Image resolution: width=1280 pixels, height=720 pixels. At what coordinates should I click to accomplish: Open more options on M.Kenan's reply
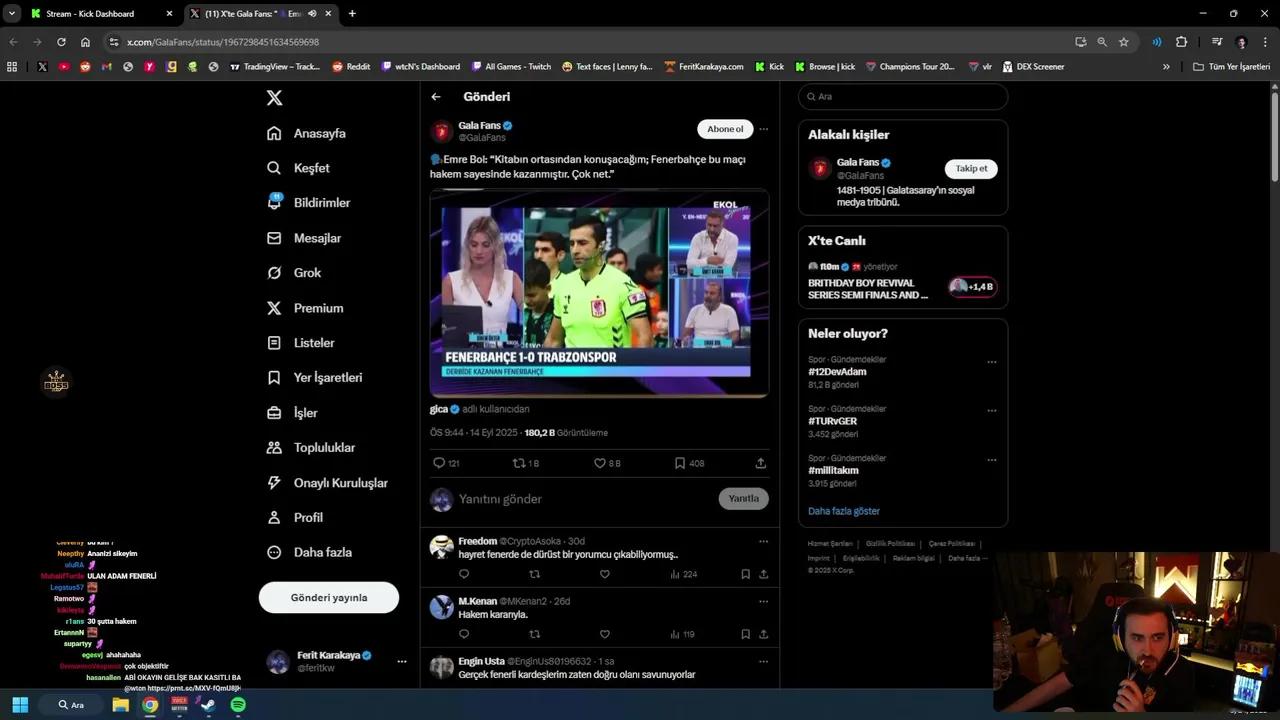763,601
